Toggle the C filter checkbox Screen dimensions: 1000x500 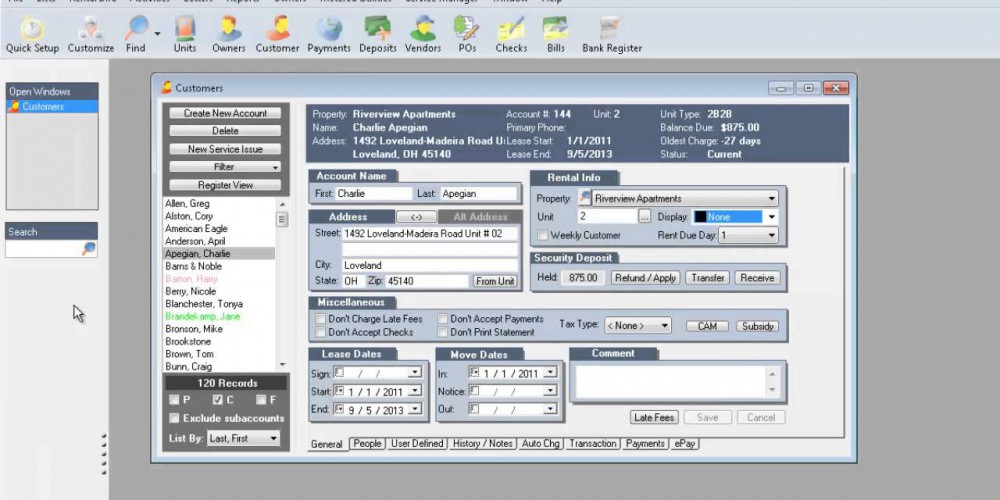coord(217,400)
